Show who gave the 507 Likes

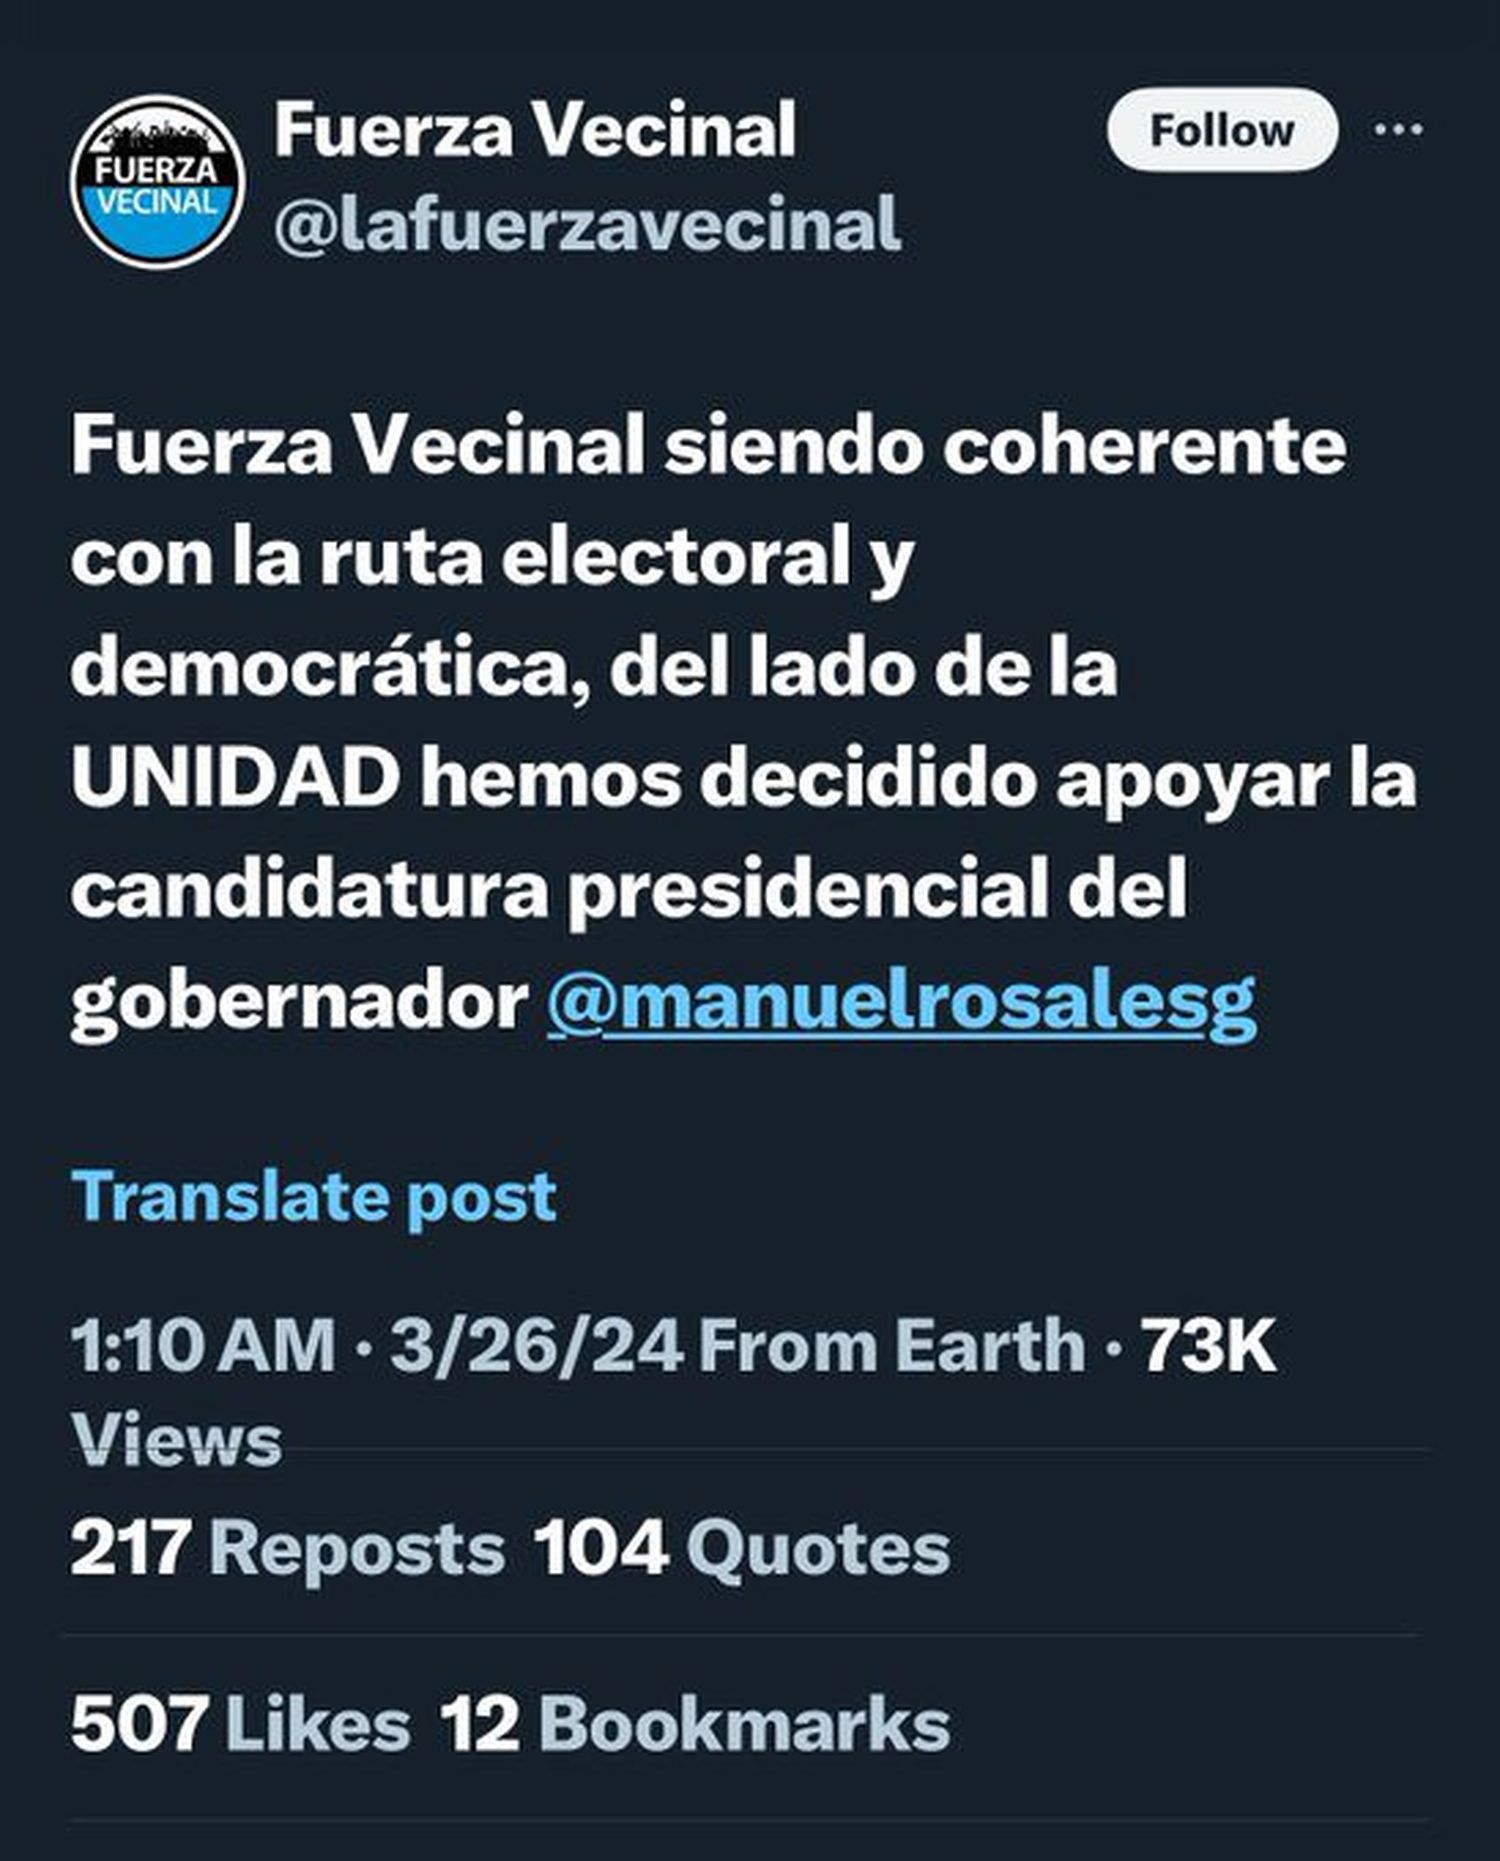pyautogui.click(x=240, y=1724)
